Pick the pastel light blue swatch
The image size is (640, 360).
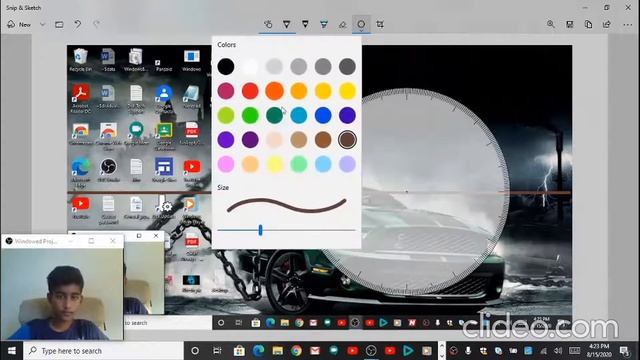[323, 164]
